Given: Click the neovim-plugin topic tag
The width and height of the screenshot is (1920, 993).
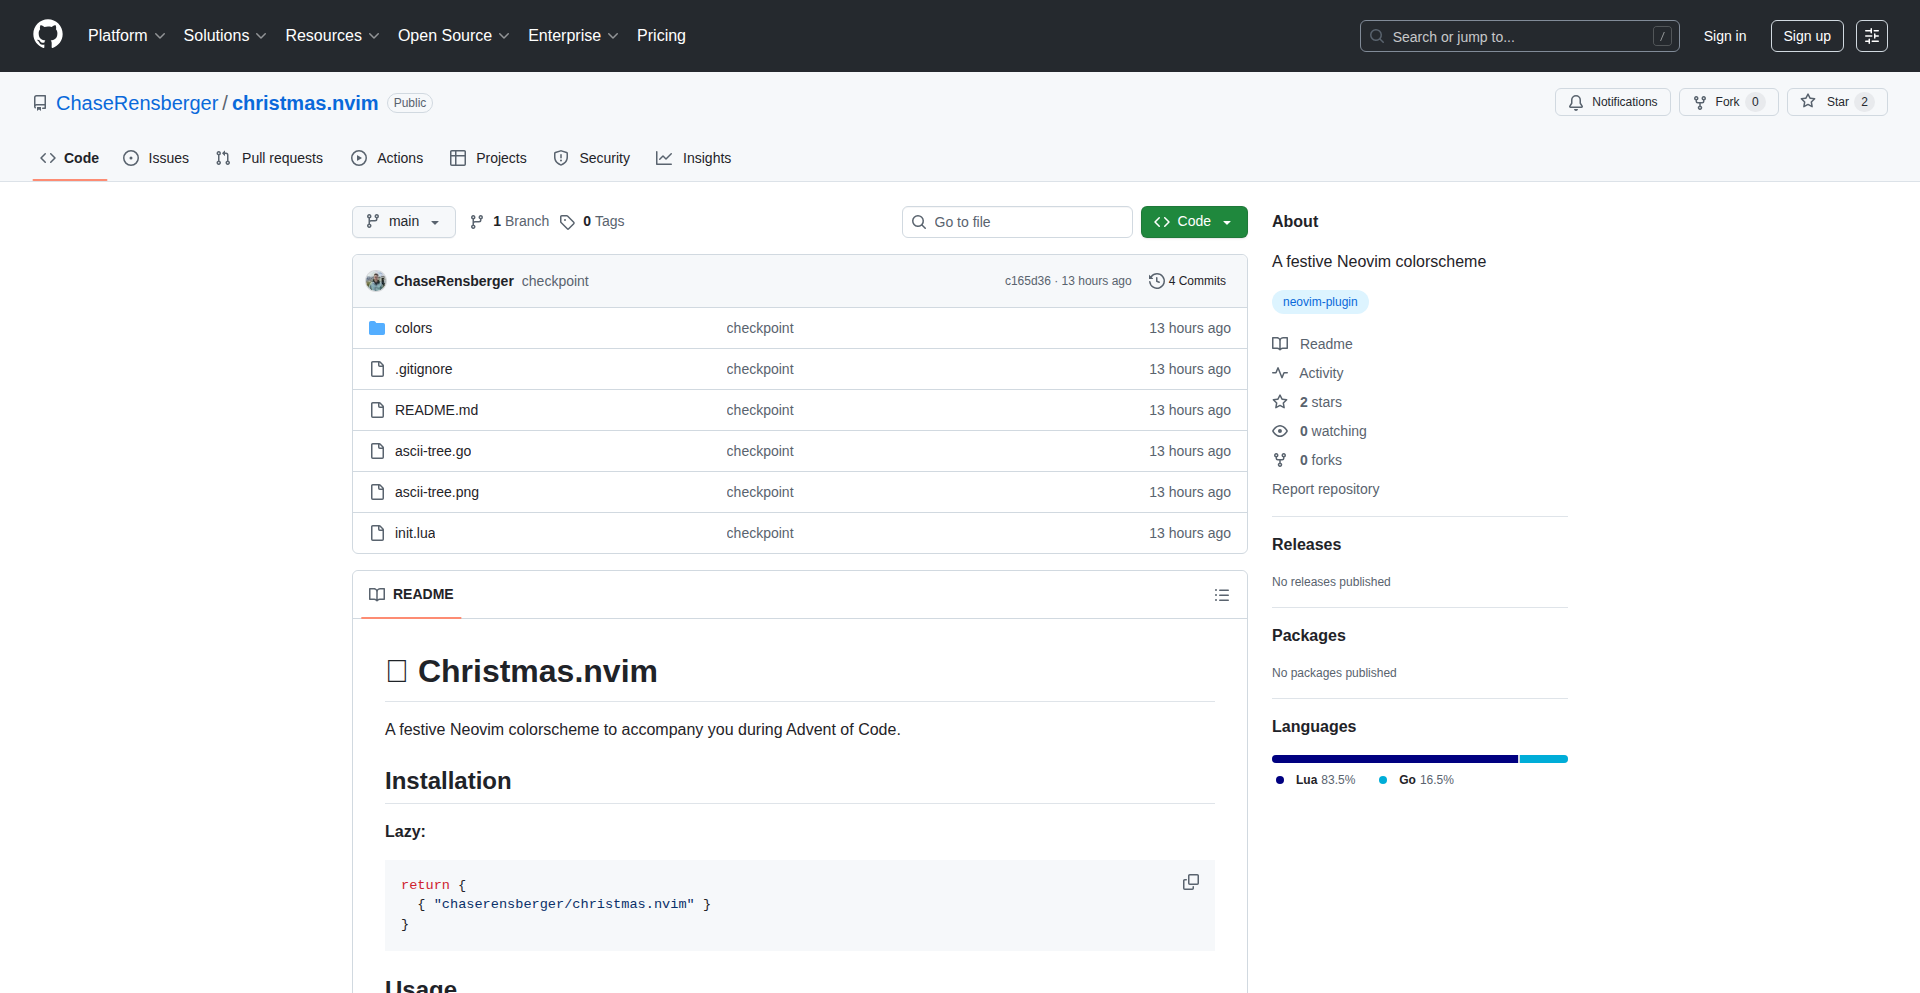Looking at the screenshot, I should (x=1320, y=302).
